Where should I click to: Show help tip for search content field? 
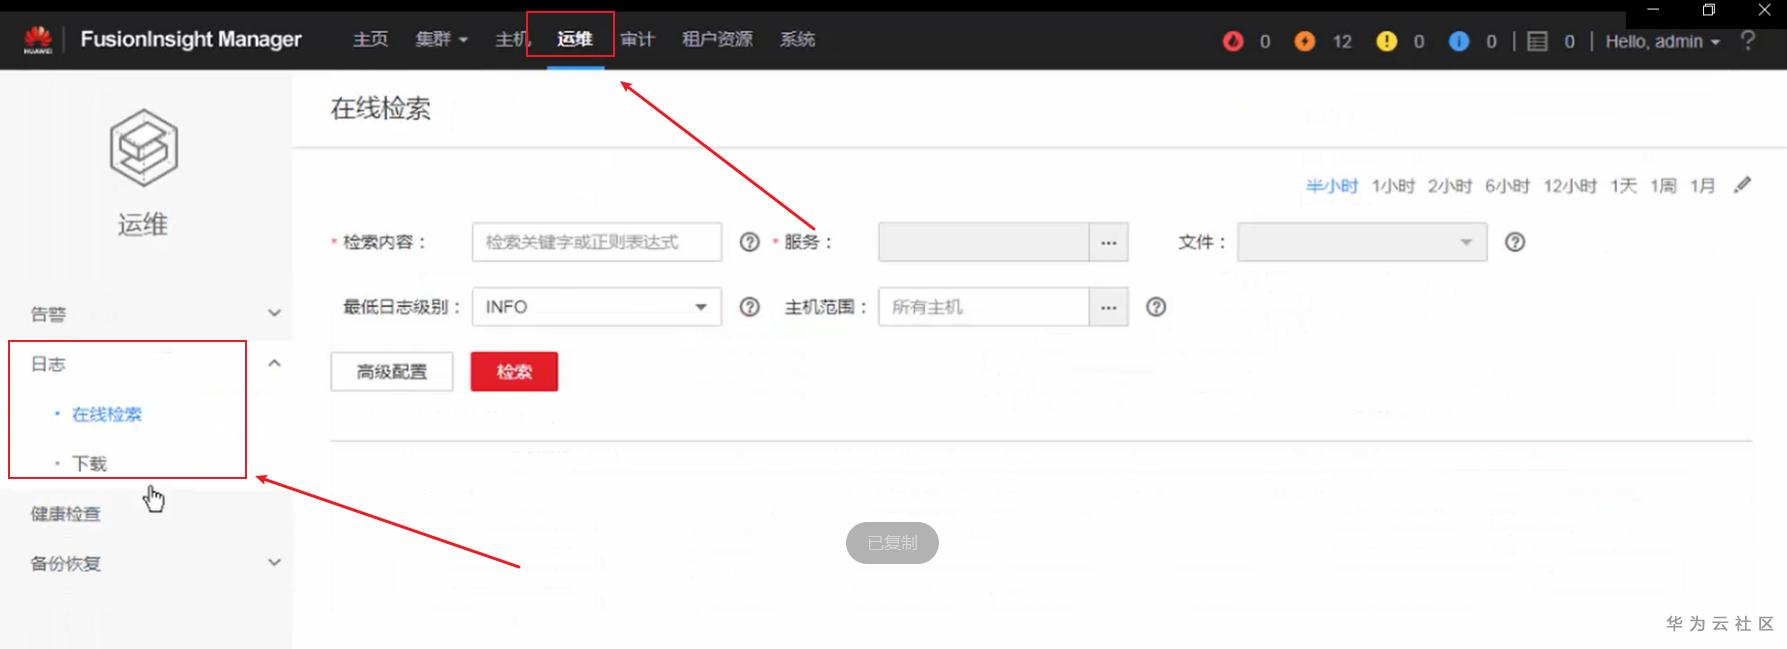749,242
